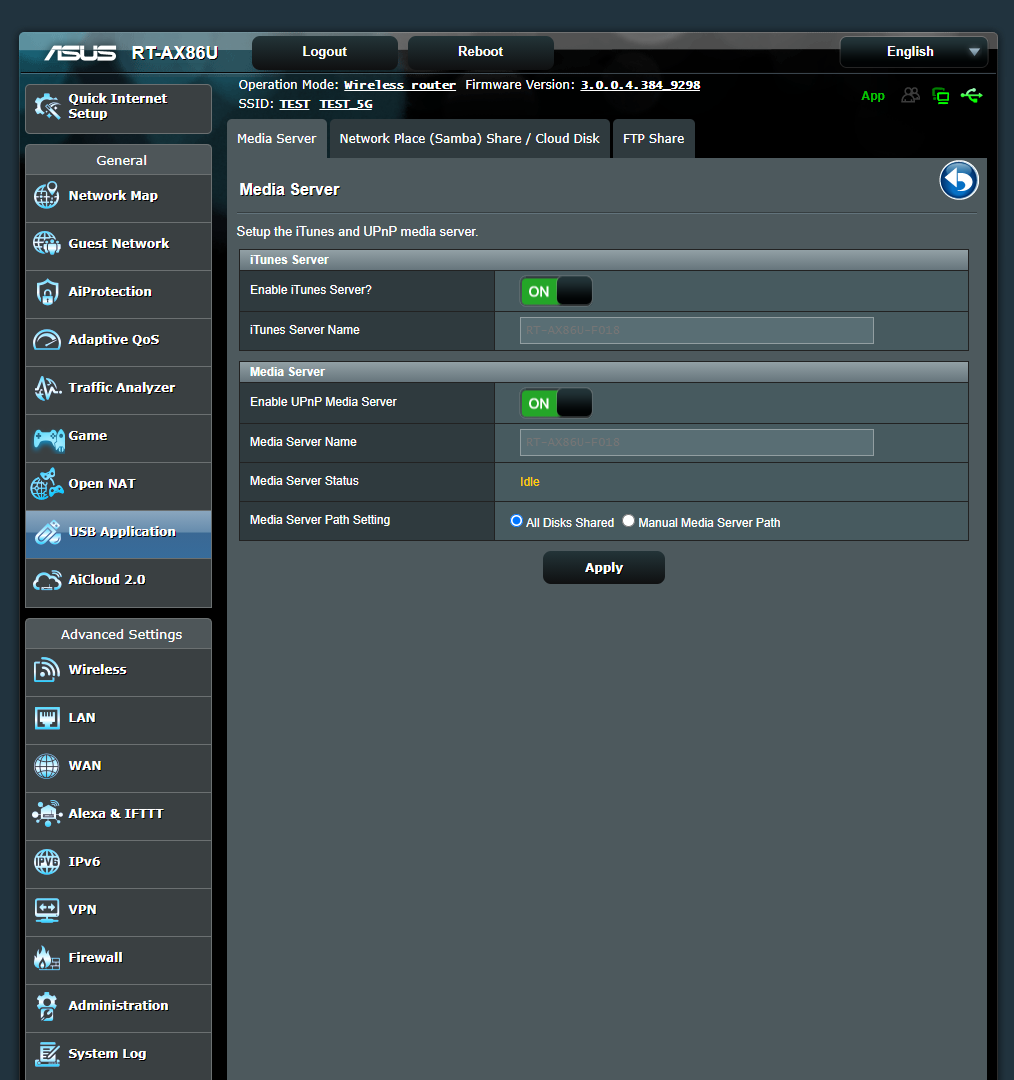
Task: Click the Network Map globe icon
Action: pos(47,196)
